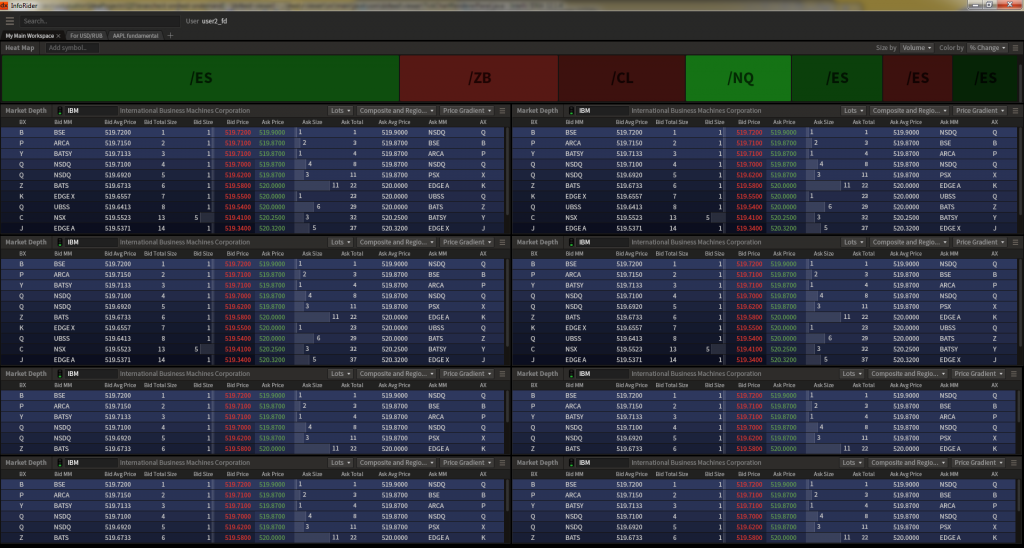The height and width of the screenshot is (548, 1024).
Task: Expand the Size by Volume dropdown
Action: tap(917, 47)
